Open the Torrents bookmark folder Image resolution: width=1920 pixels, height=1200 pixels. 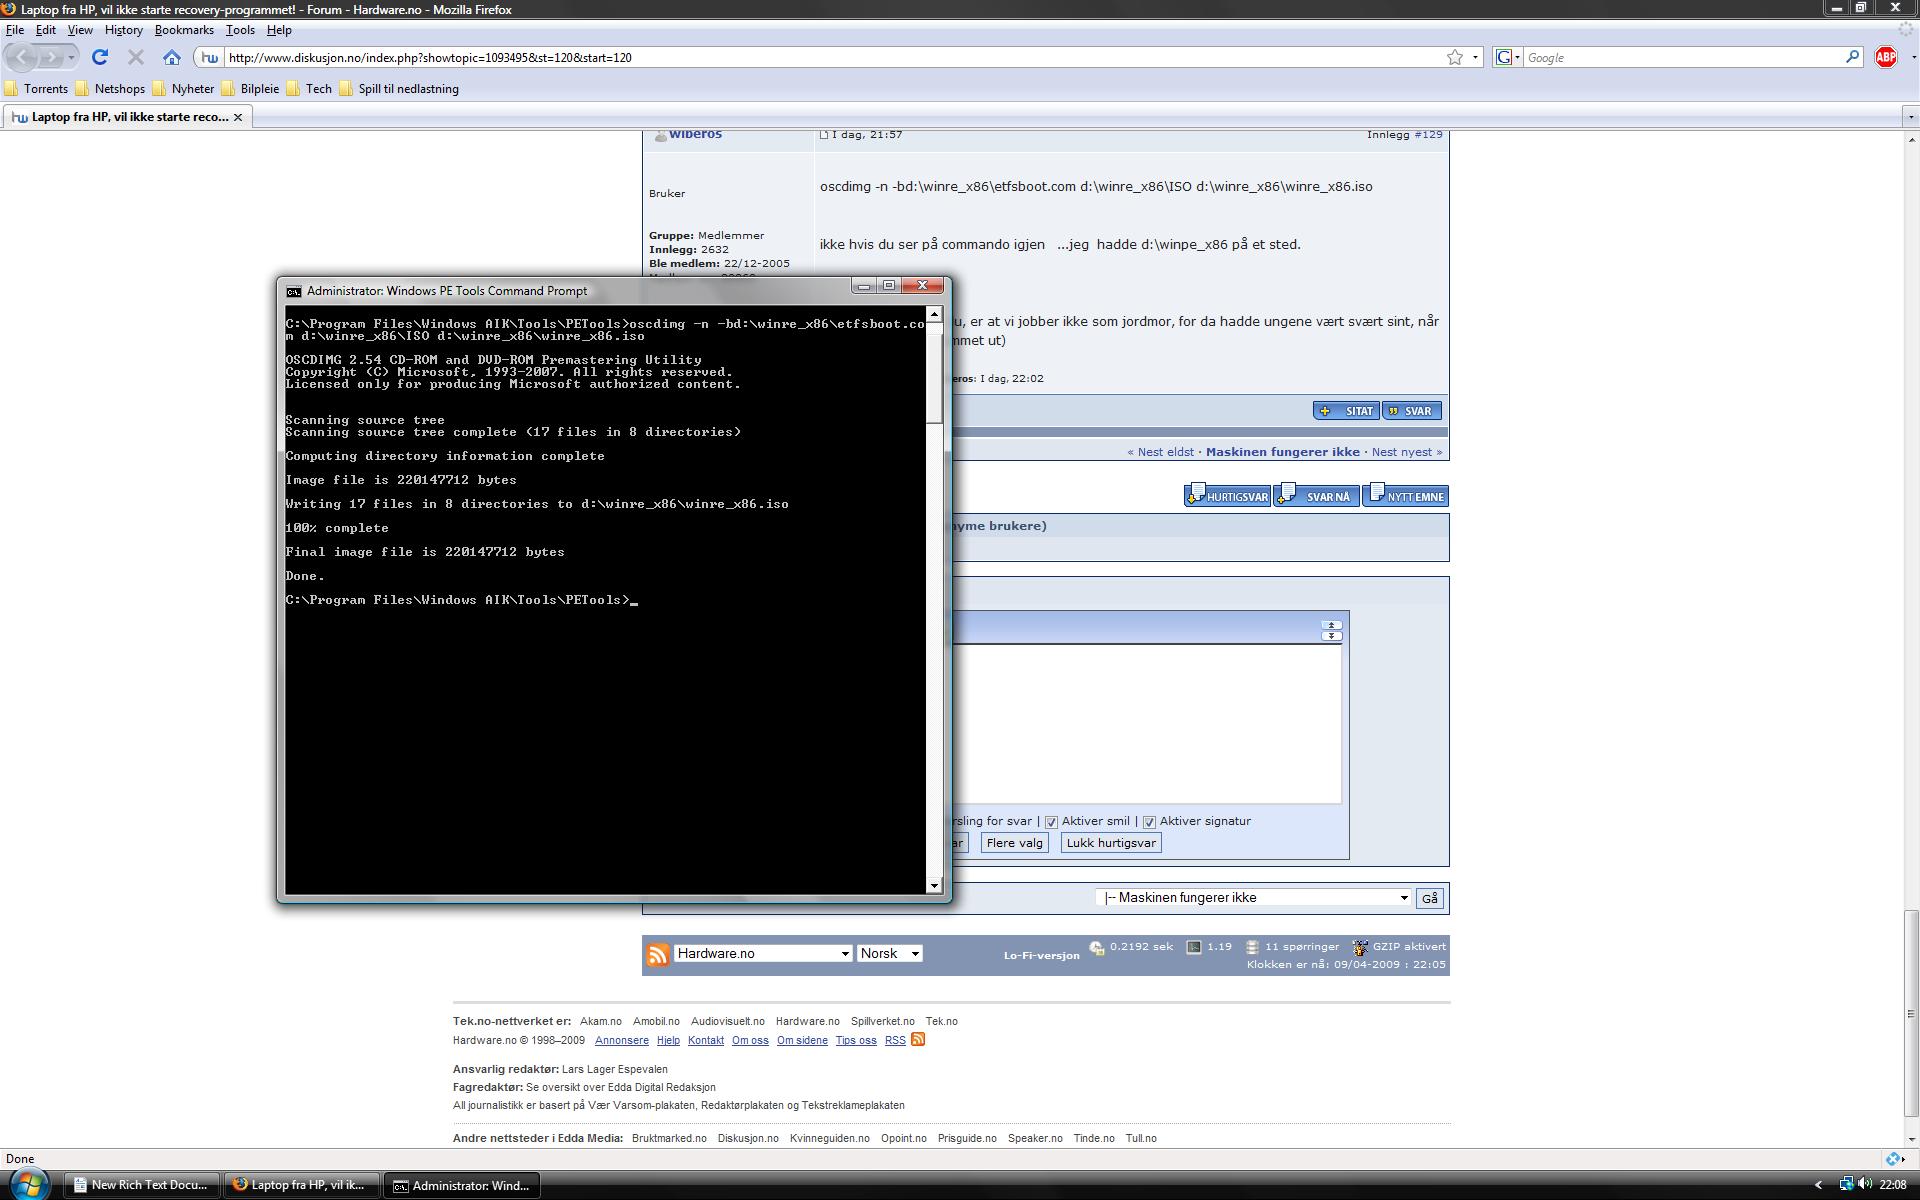tap(36, 89)
